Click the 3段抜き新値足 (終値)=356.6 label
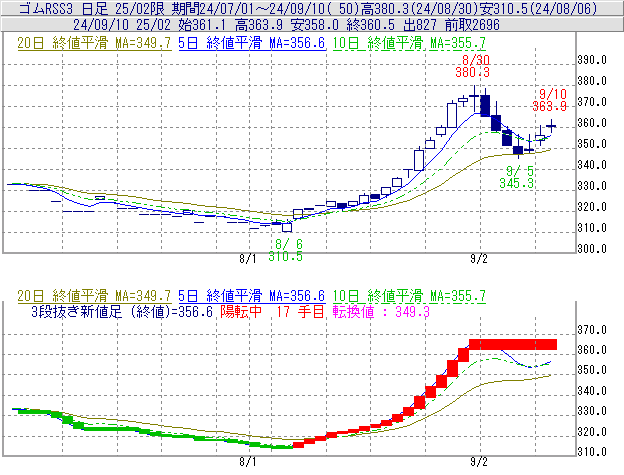This screenshot has width=624, height=475. pos(122,311)
